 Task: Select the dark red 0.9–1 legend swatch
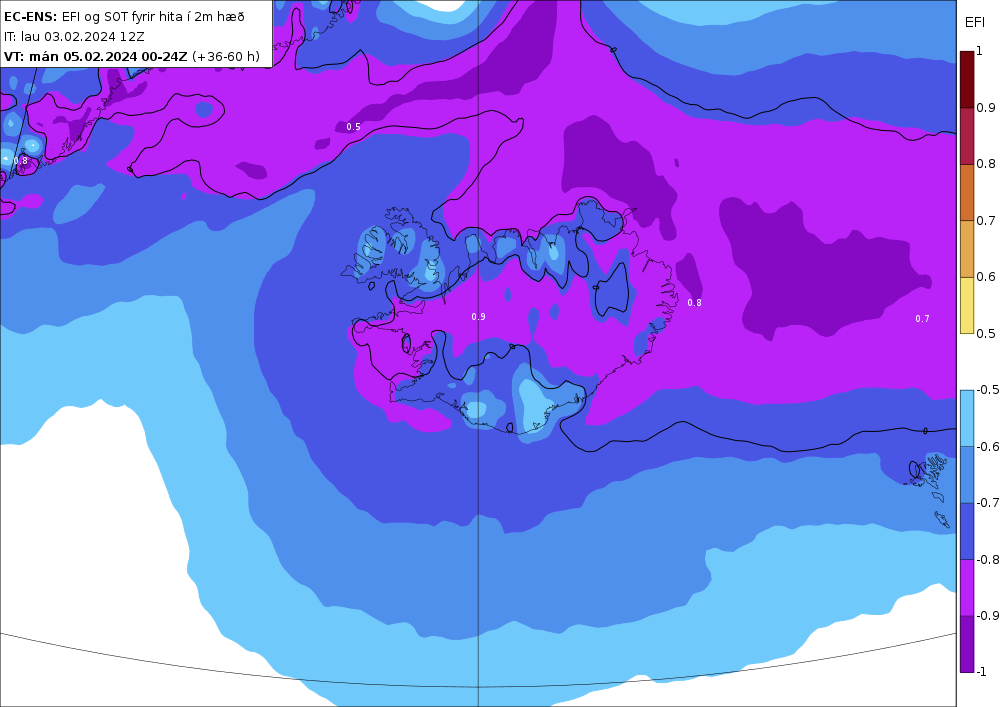point(967,80)
